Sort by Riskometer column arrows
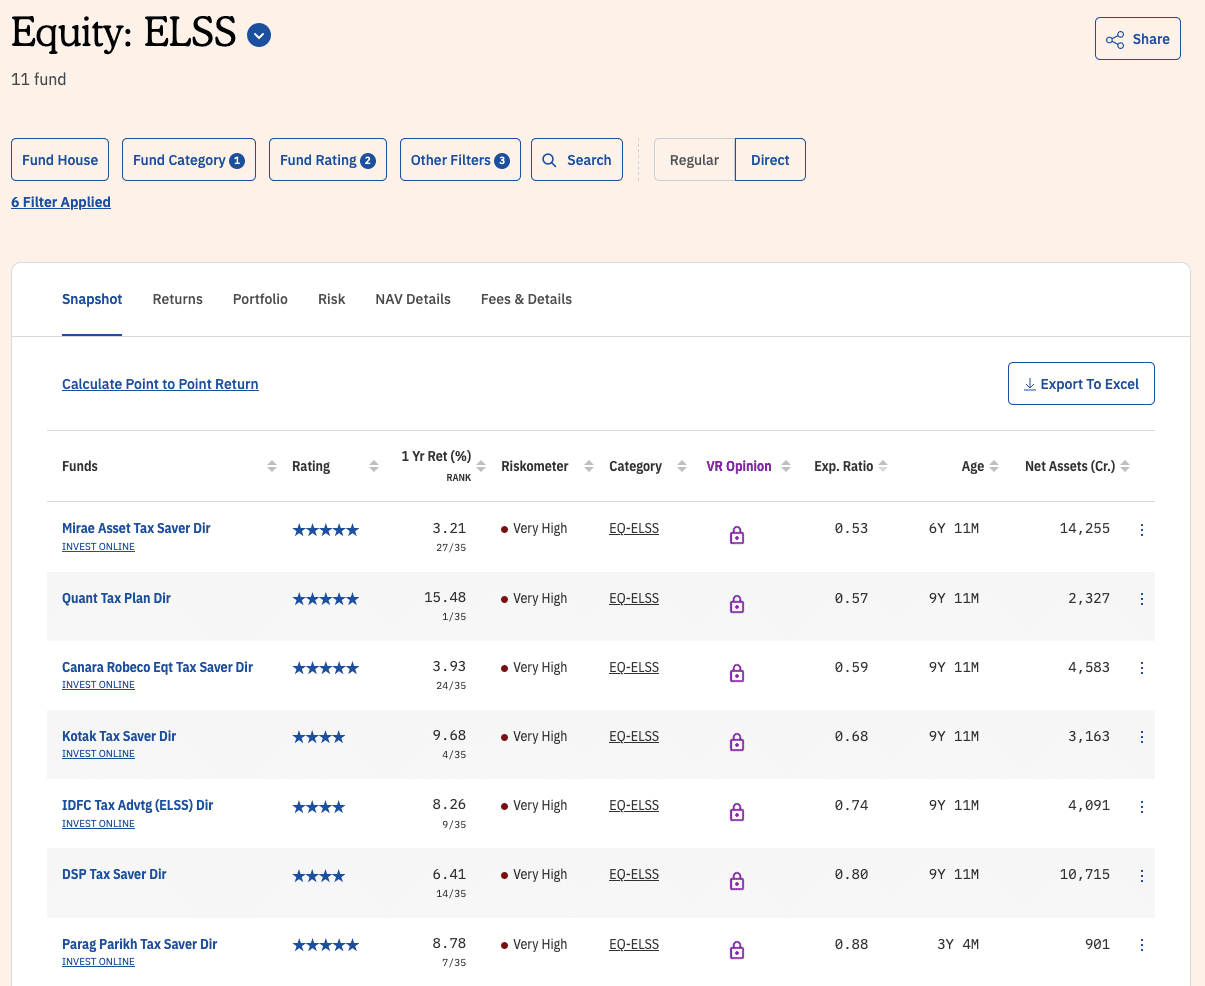The width and height of the screenshot is (1205, 986). (x=588, y=467)
